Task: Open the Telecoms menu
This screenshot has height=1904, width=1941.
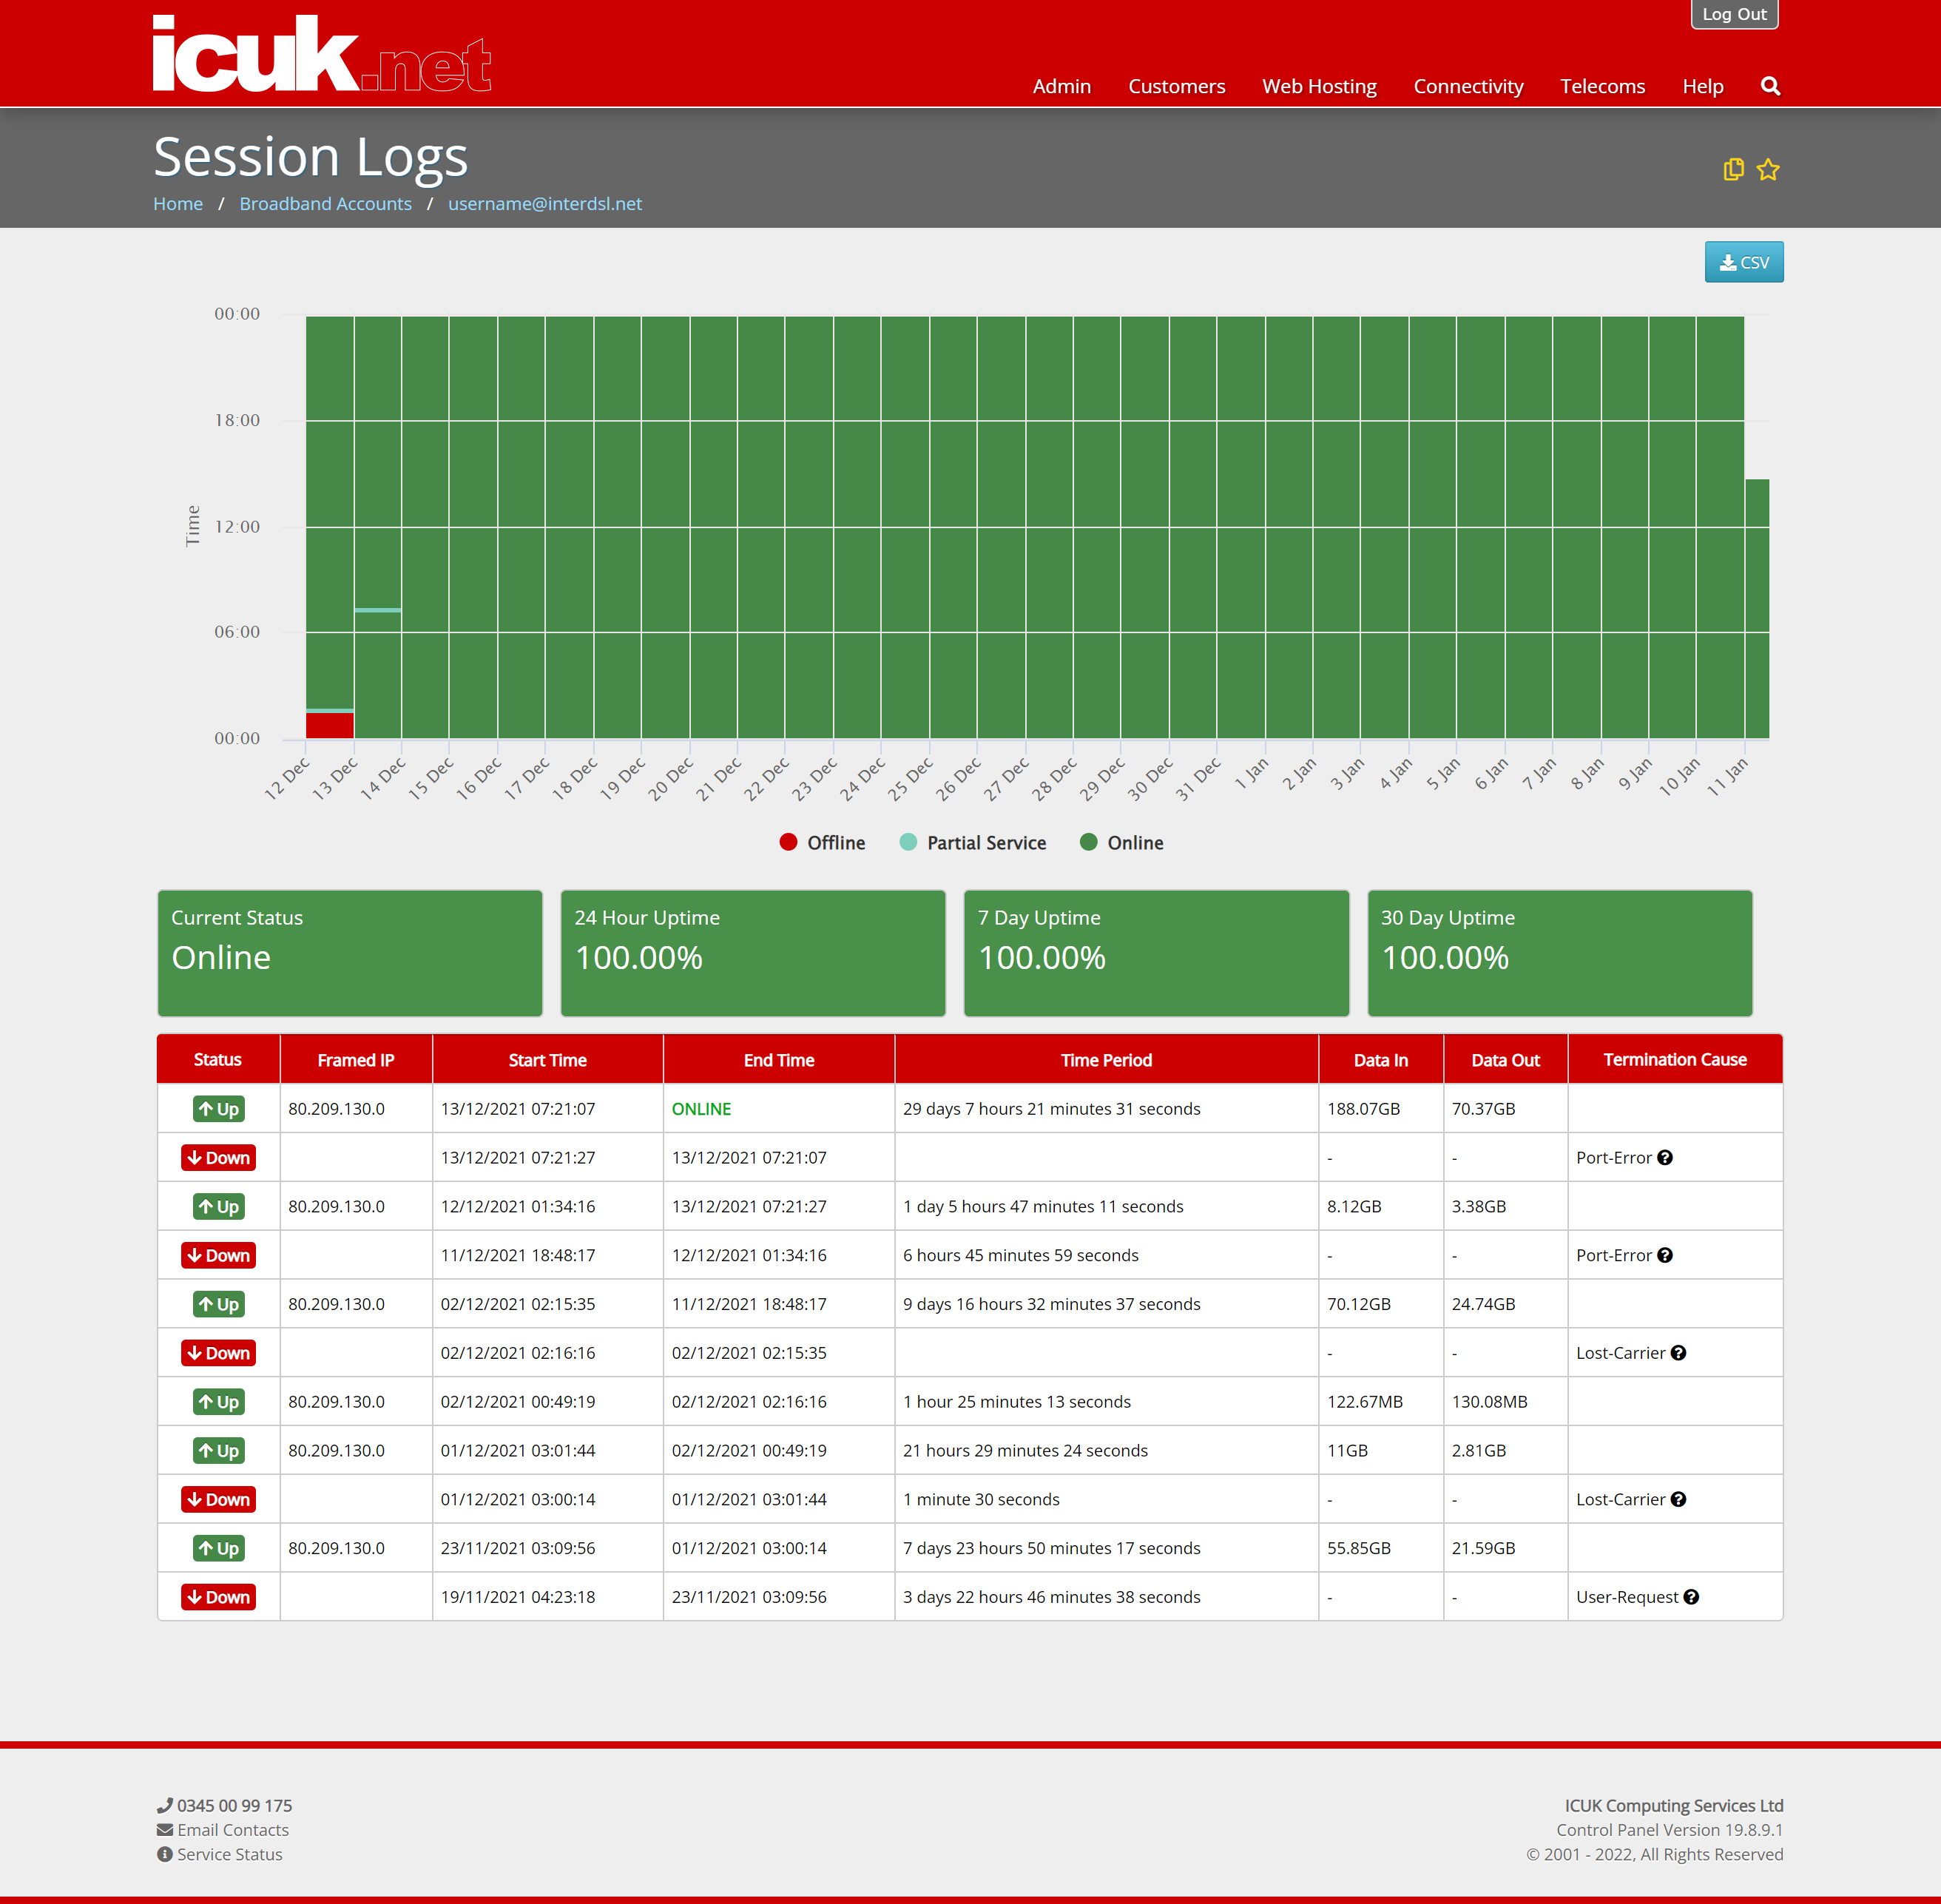Action: click(x=1602, y=86)
